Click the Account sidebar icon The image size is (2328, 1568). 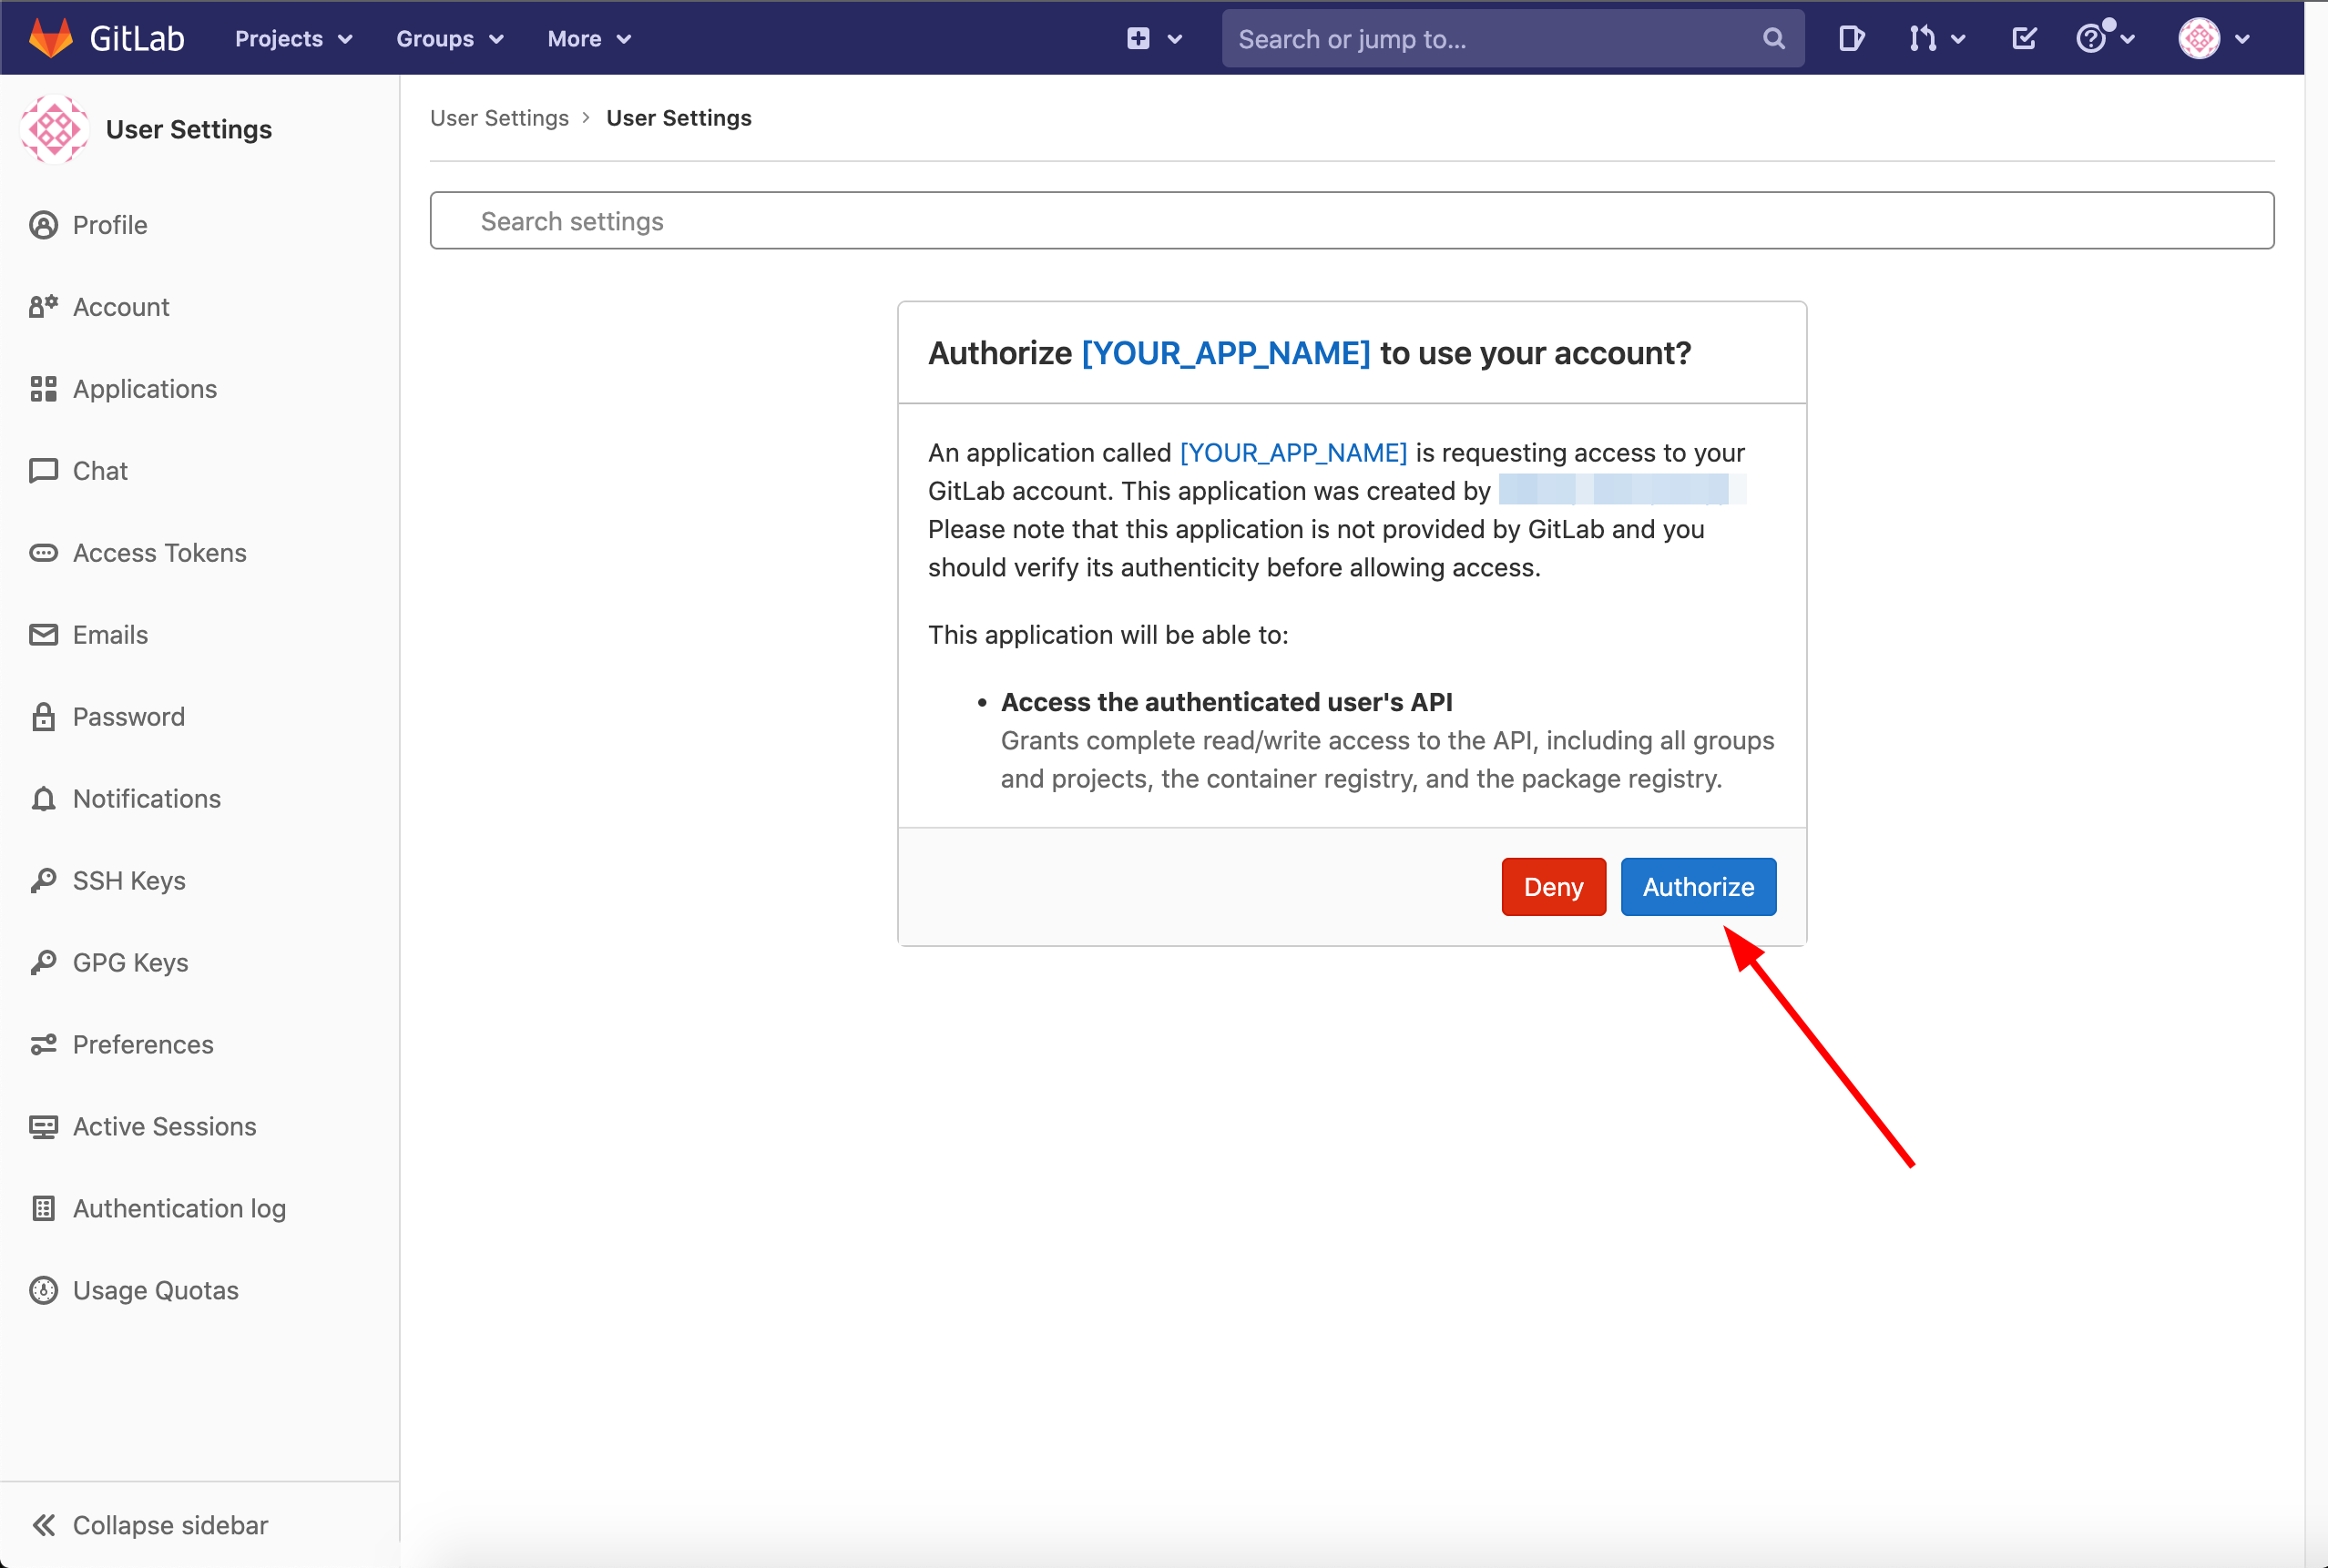[x=43, y=307]
